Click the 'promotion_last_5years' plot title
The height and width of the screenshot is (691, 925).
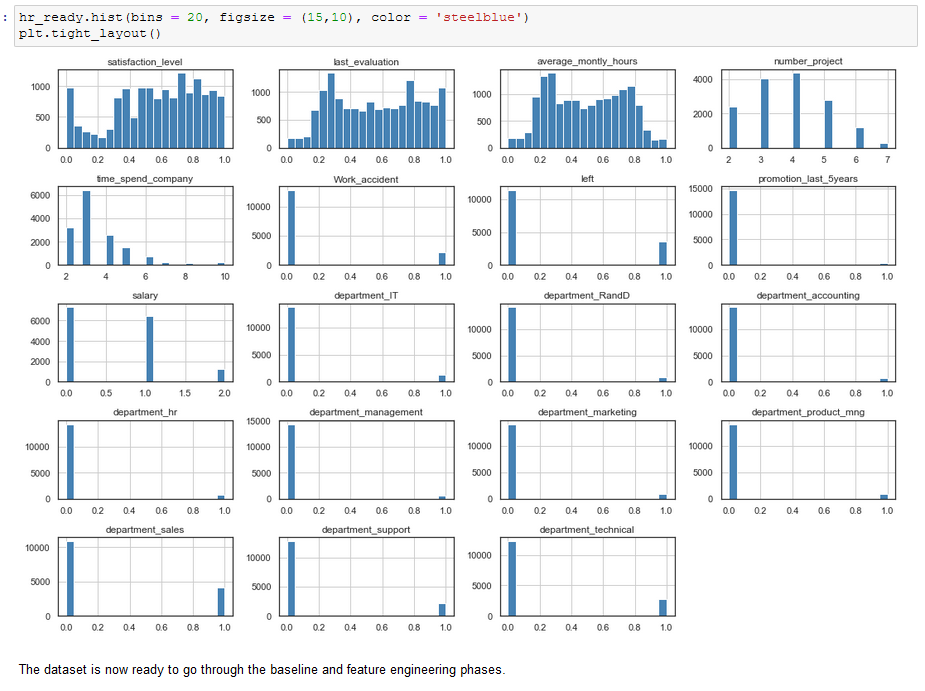tap(808, 179)
